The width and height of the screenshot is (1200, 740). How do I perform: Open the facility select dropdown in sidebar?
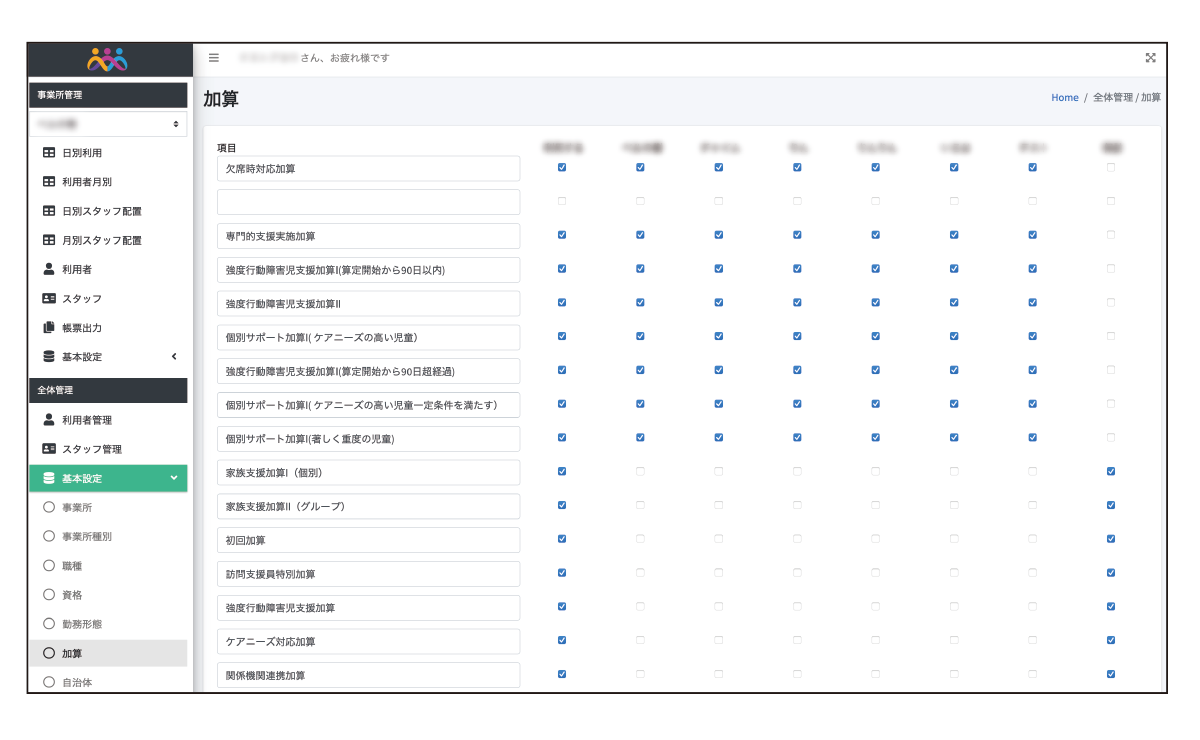[108, 124]
